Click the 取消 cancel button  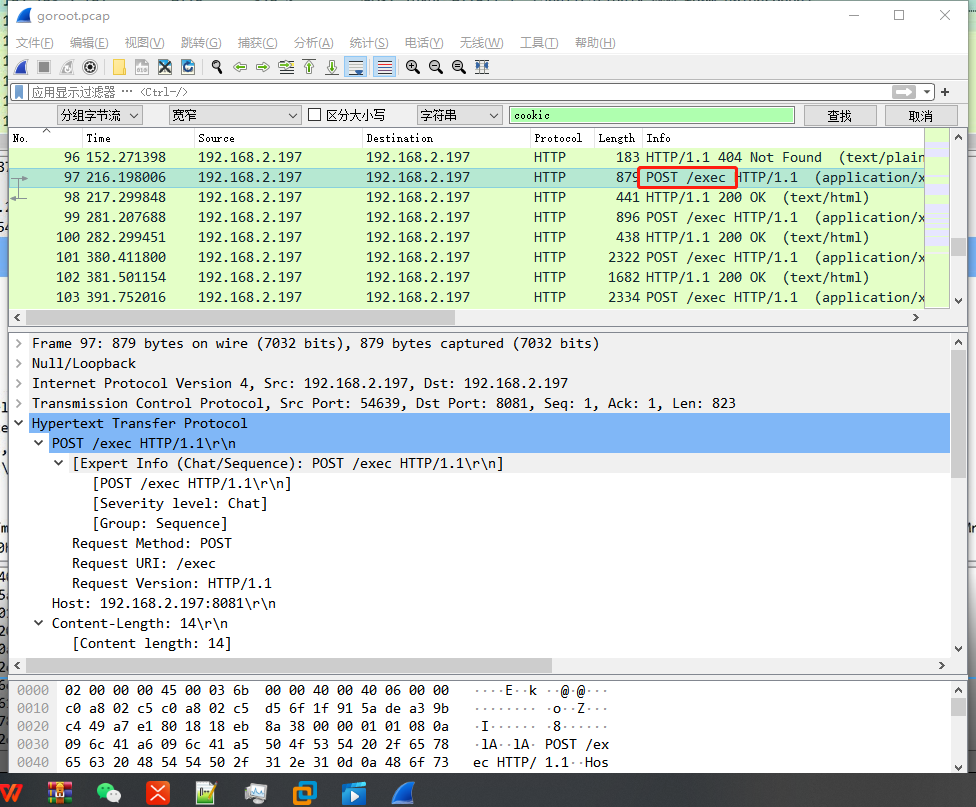[x=921, y=116]
